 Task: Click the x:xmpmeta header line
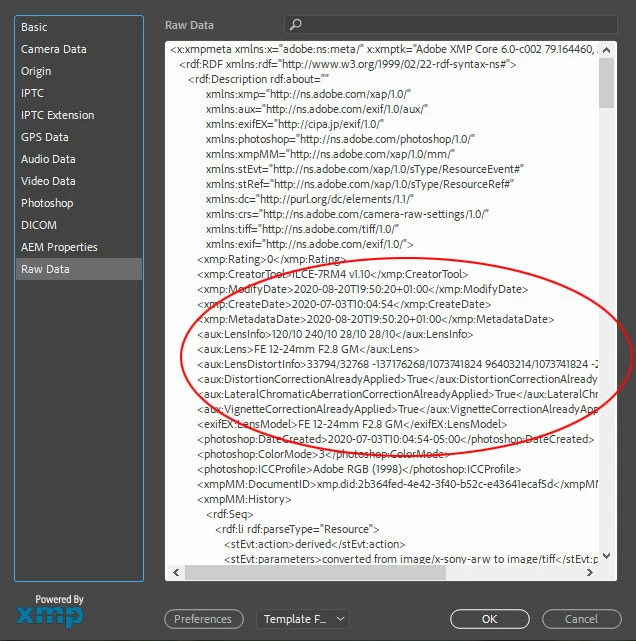384,49
